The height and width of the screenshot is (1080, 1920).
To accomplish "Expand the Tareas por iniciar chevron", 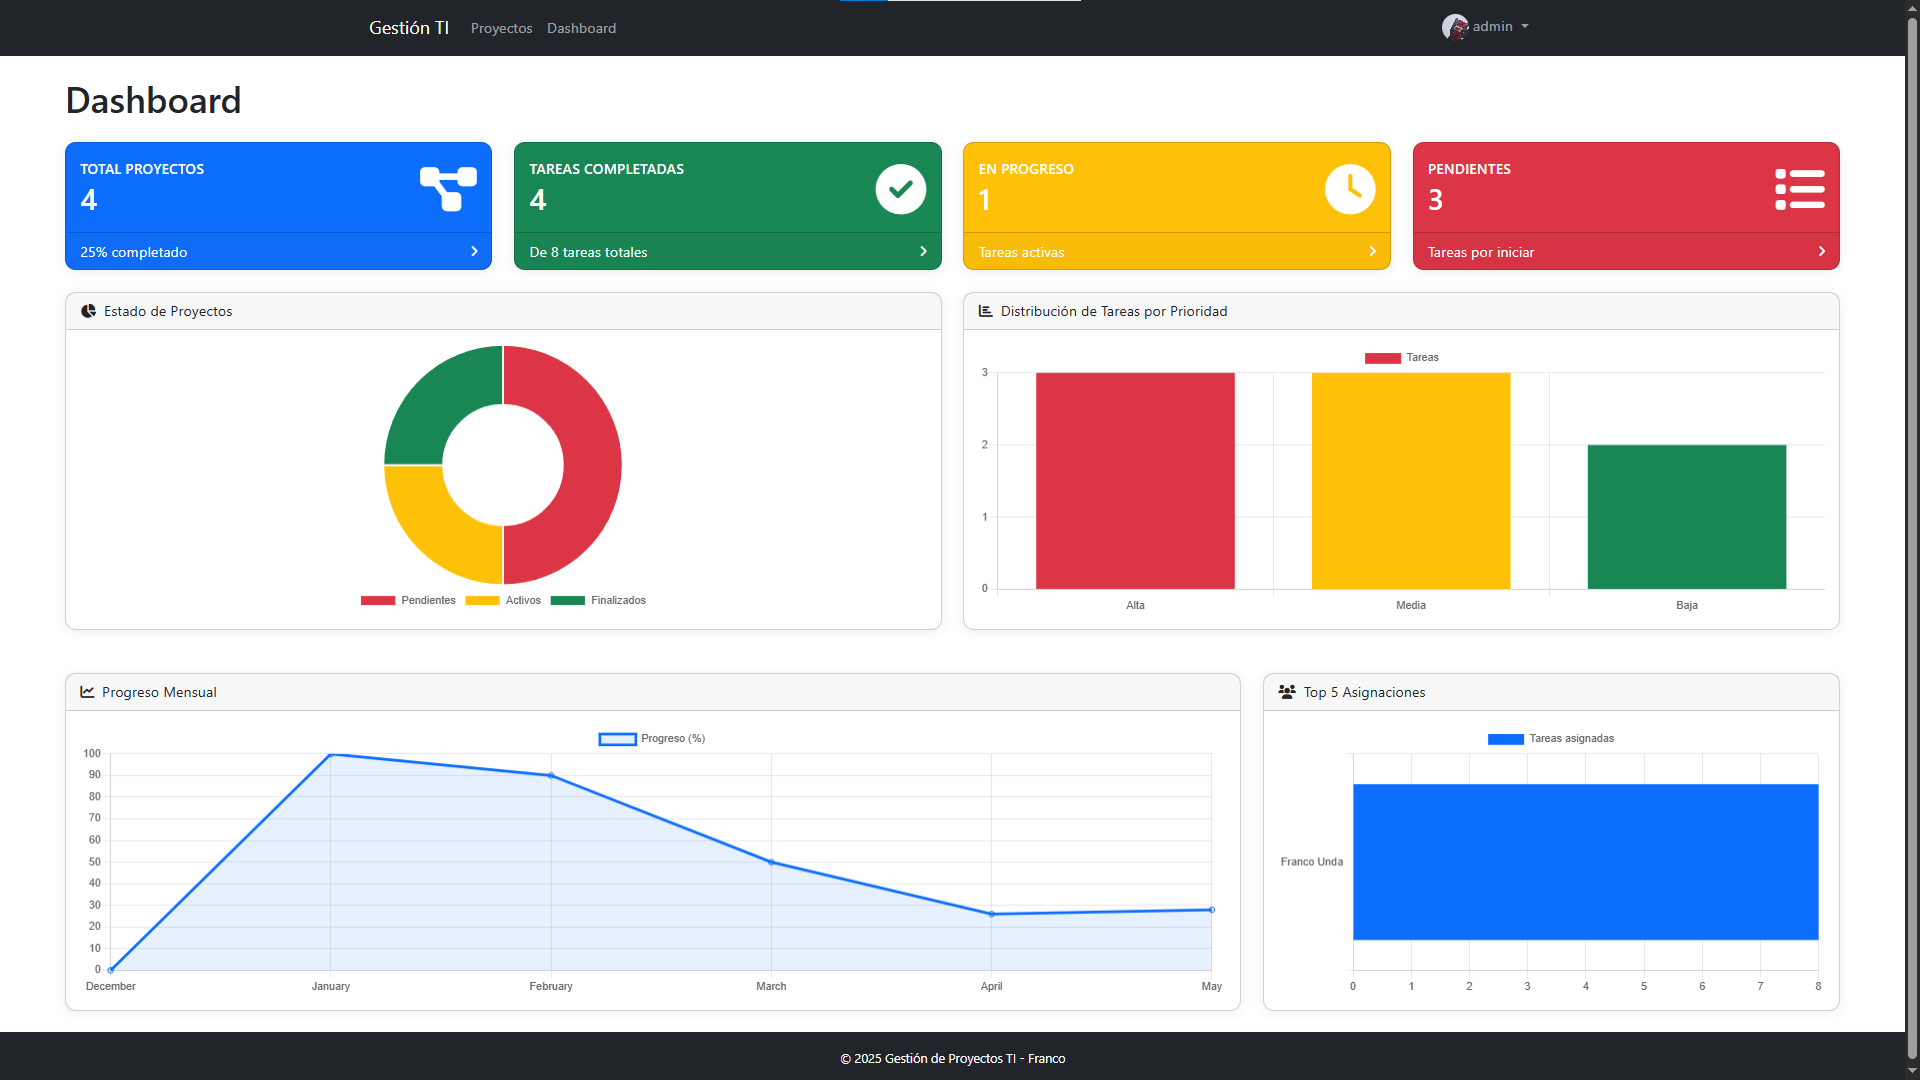I will 1821,252.
